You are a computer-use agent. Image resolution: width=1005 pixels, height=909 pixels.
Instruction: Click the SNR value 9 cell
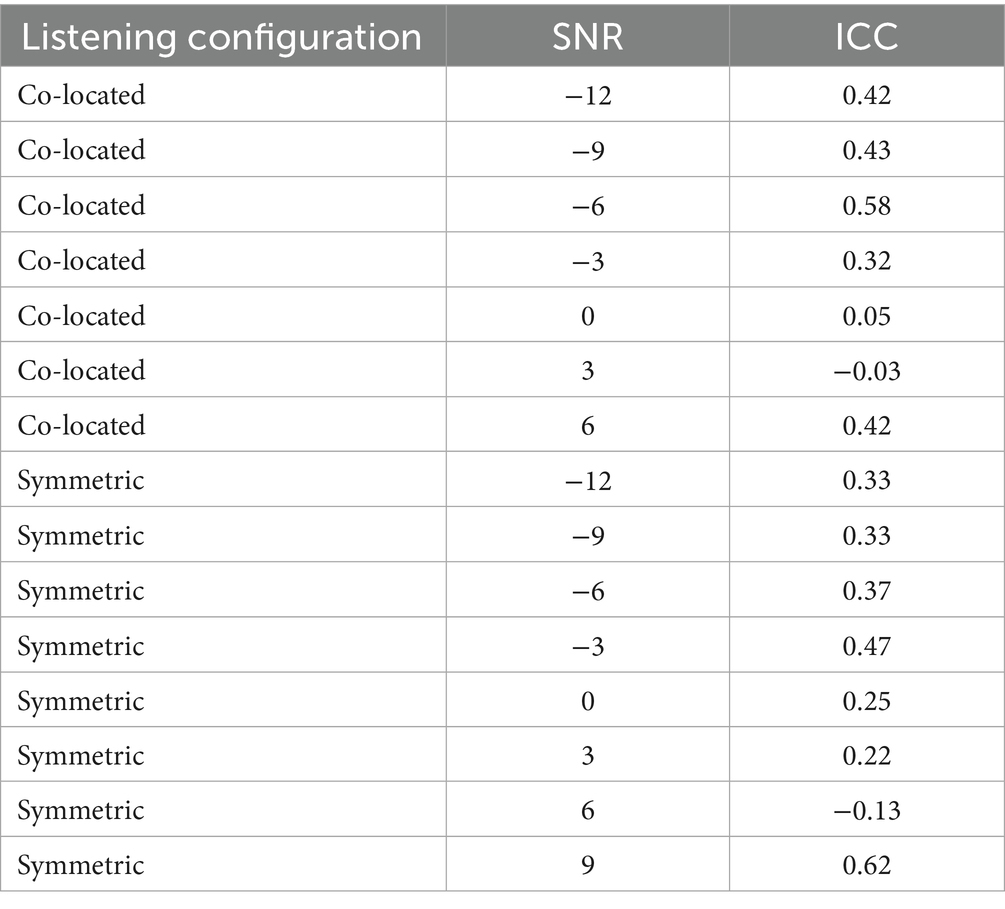tap(587, 865)
